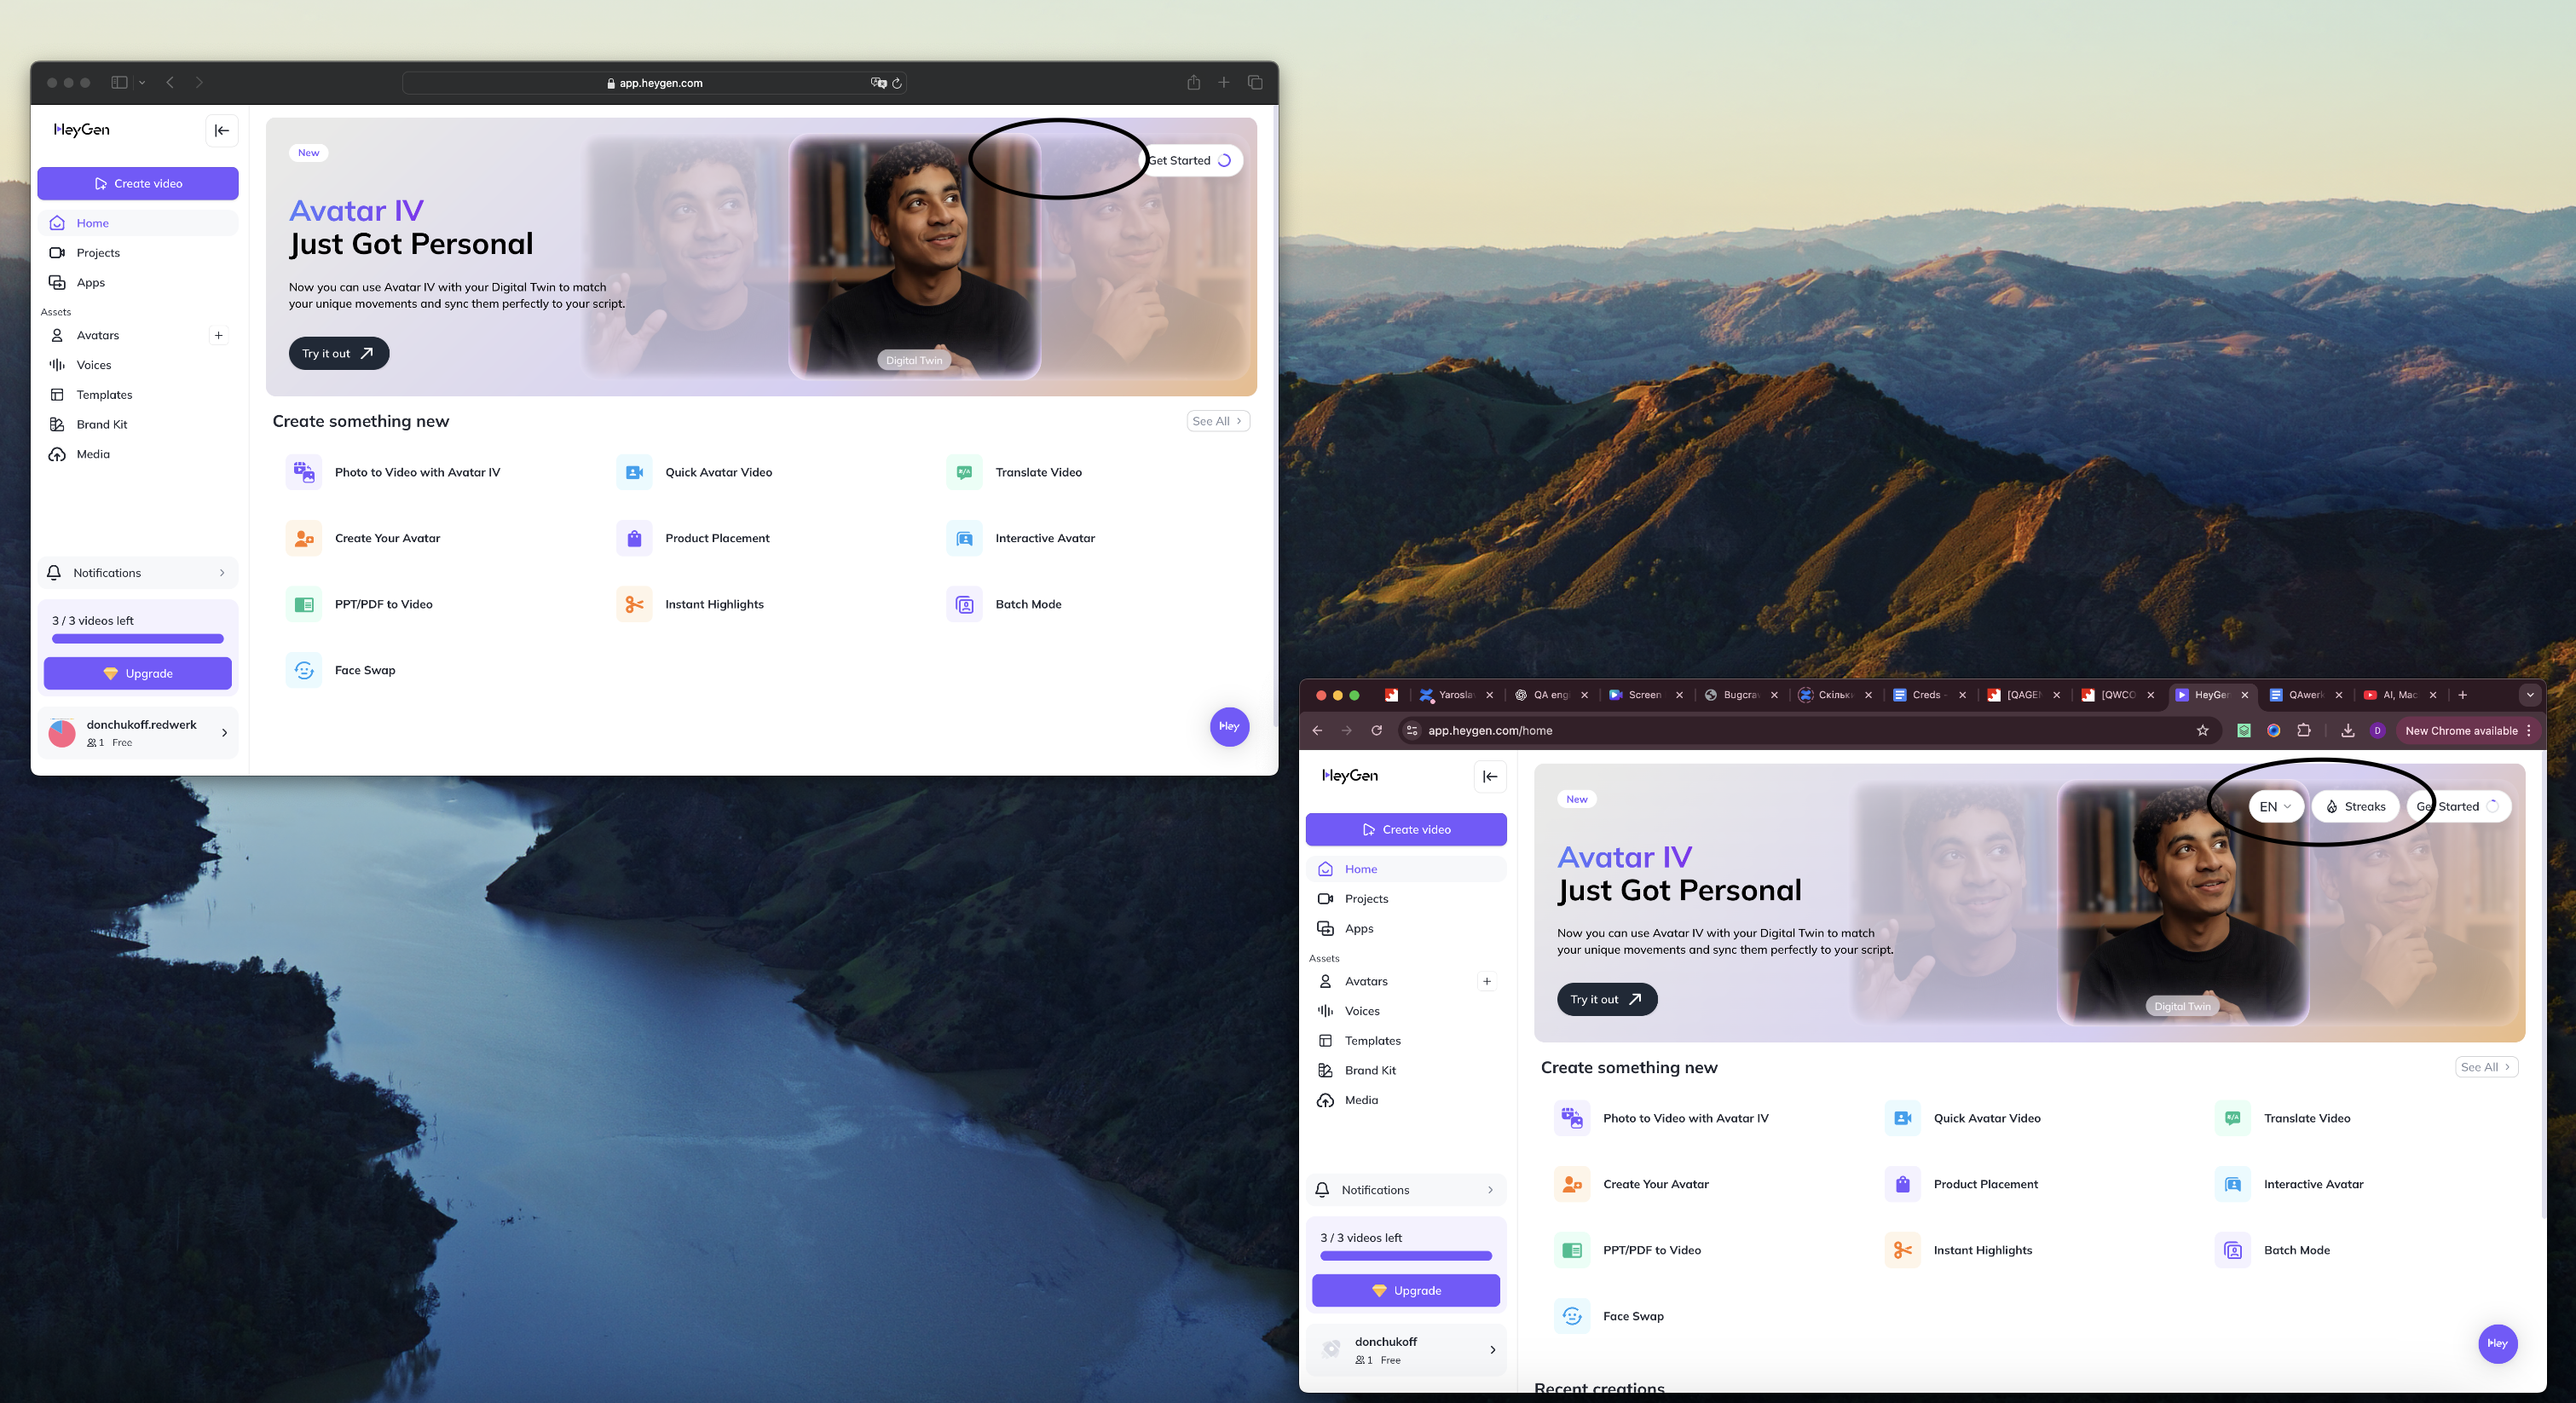Open the EN language dropdown in Chrome window
Screen dimensions: 2576x1403
click(x=2276, y=807)
